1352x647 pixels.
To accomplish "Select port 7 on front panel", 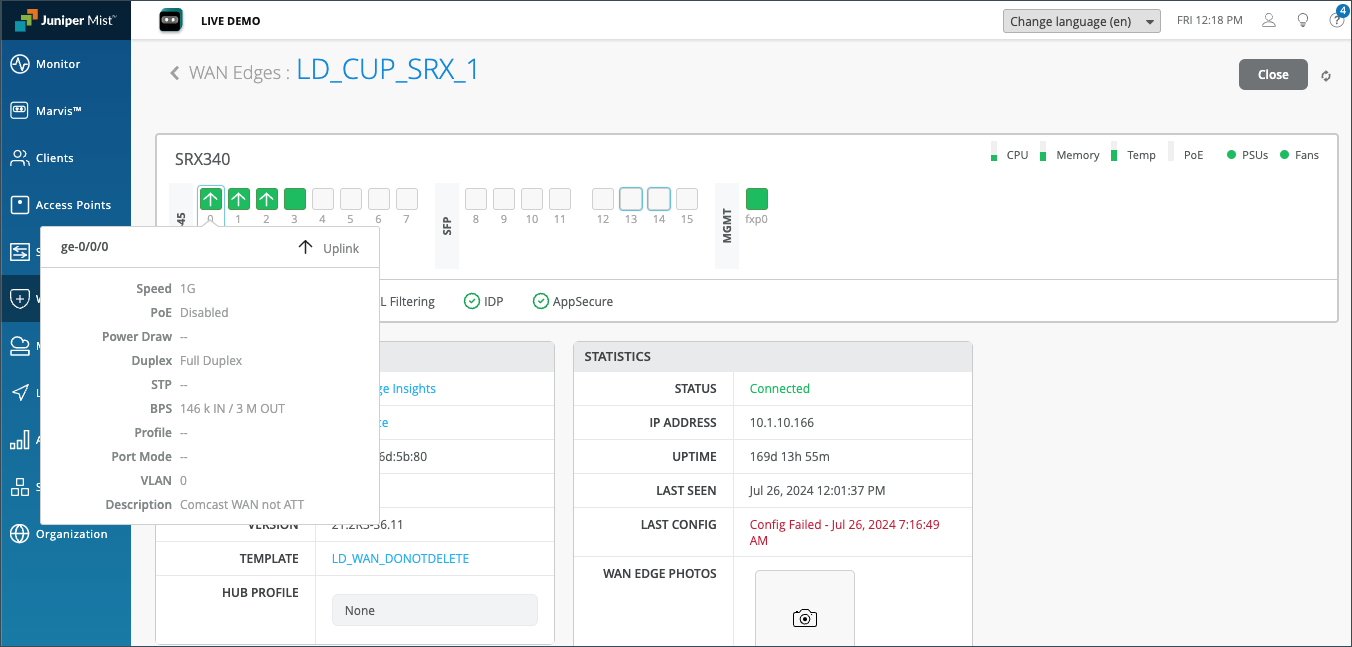I will tap(406, 199).
